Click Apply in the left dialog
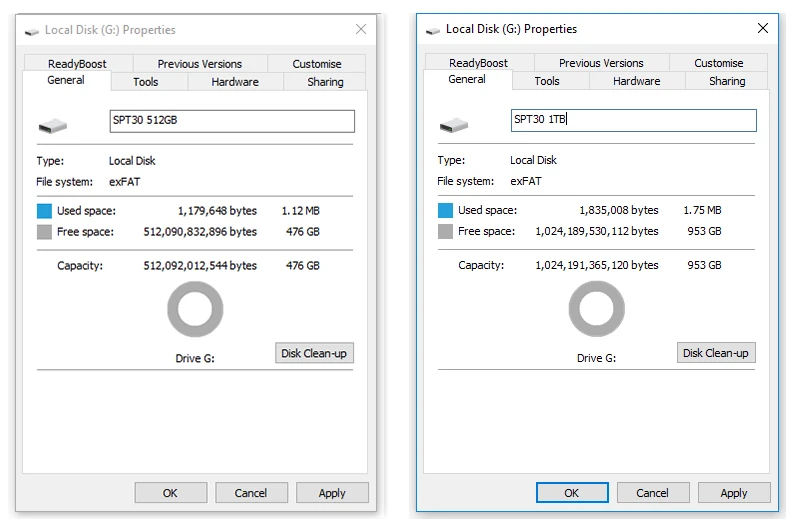 (x=332, y=493)
